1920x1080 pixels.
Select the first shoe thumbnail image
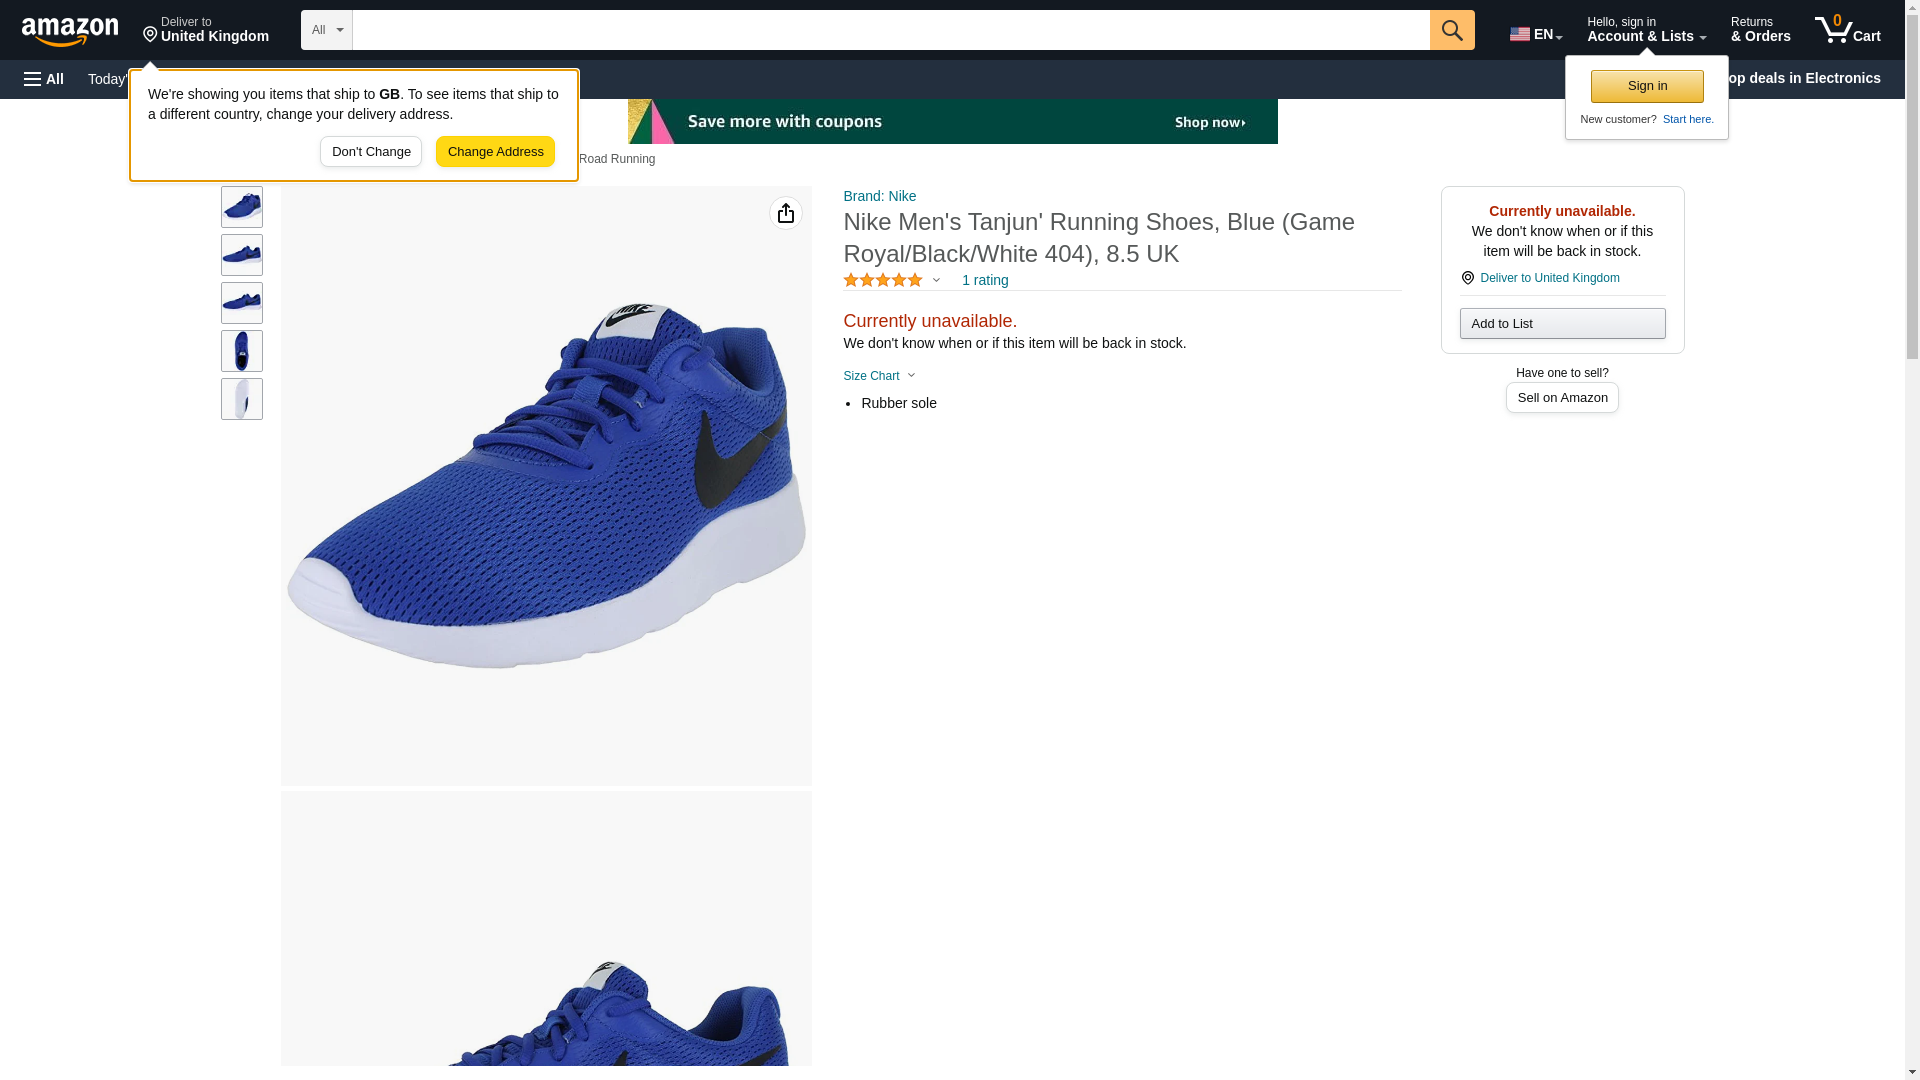coord(242,207)
